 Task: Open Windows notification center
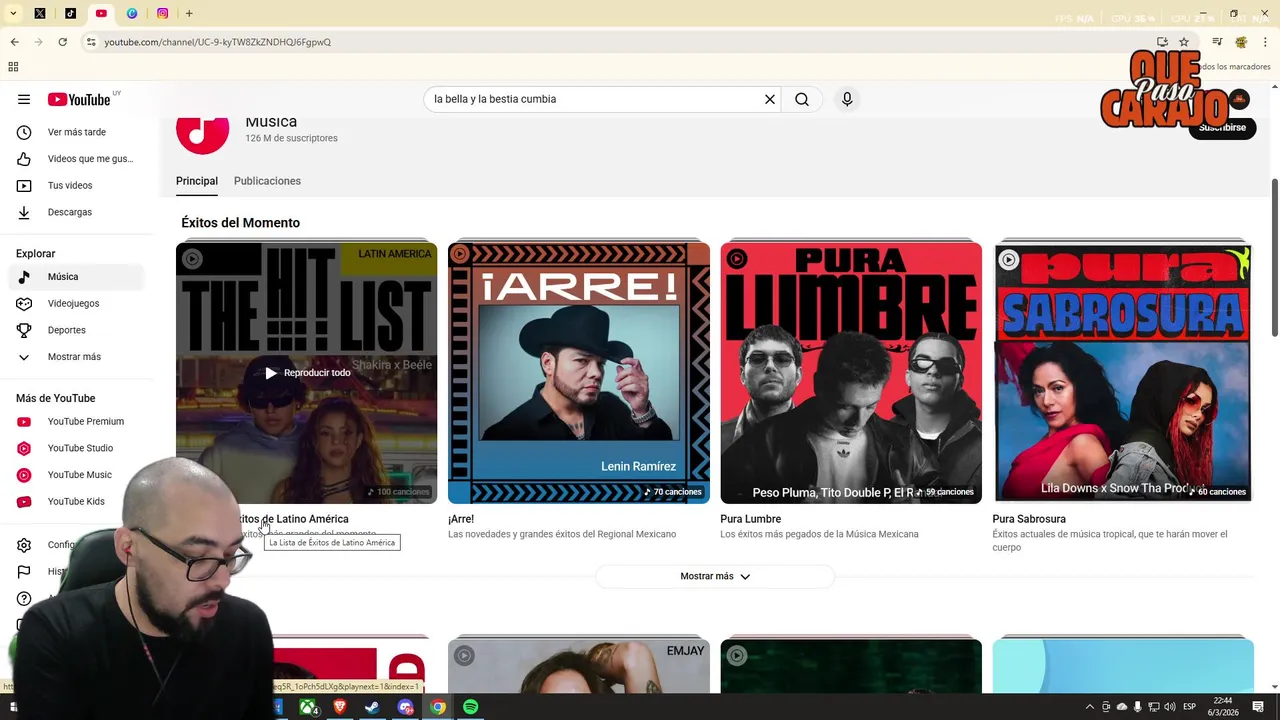[x=1258, y=707]
